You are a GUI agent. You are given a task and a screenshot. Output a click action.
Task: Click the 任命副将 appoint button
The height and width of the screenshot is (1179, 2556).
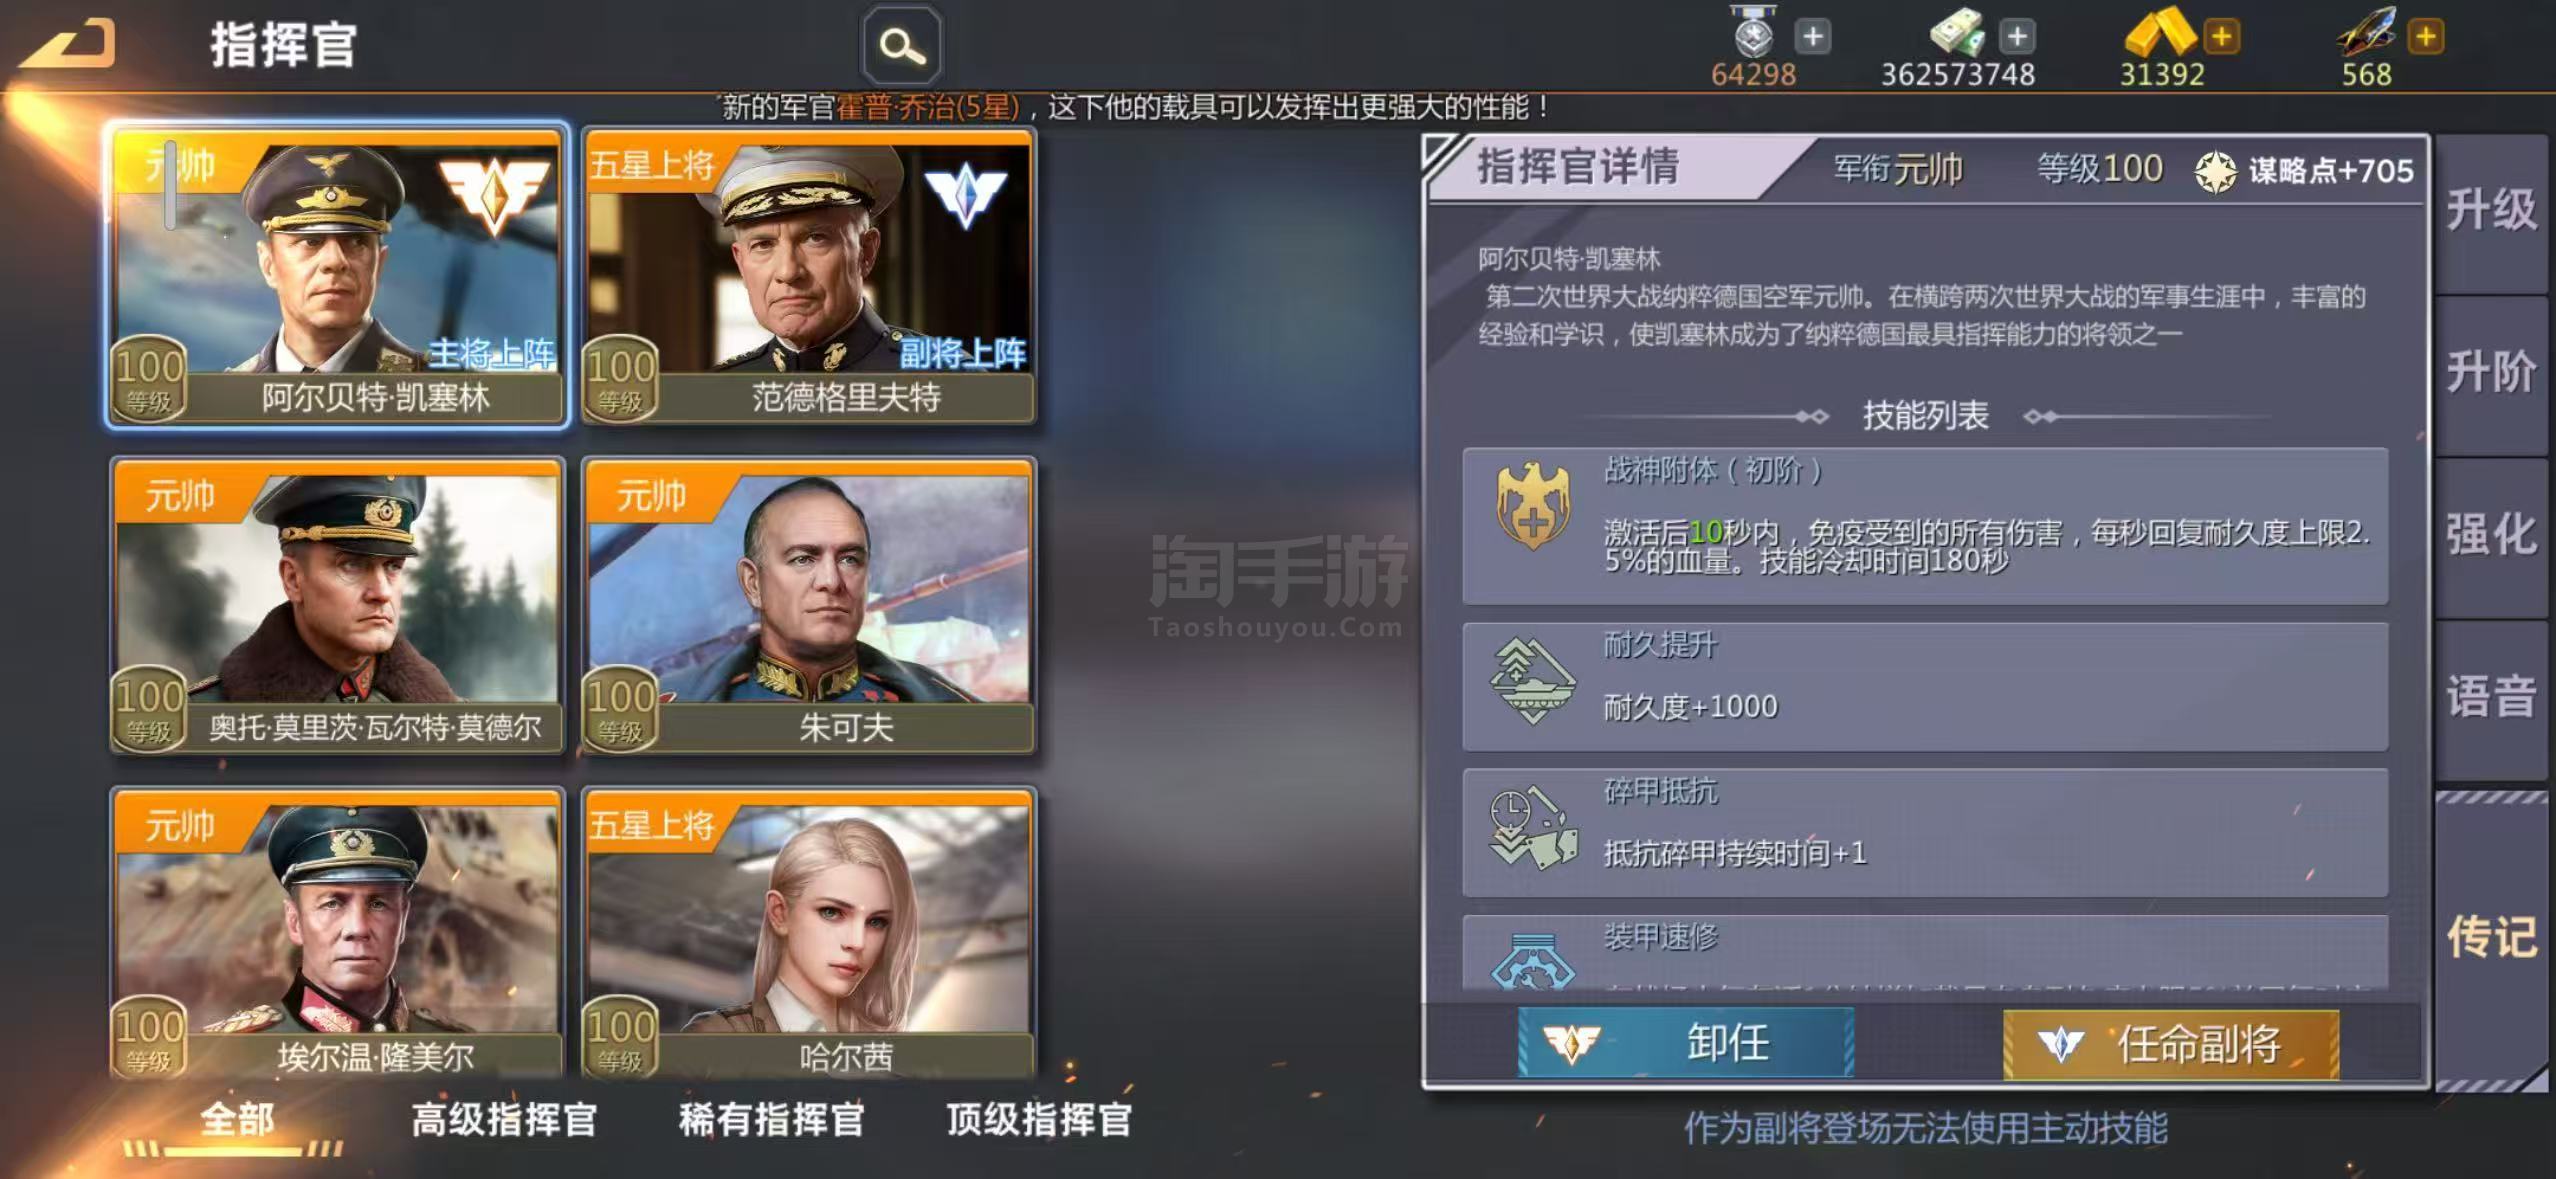2171,1044
